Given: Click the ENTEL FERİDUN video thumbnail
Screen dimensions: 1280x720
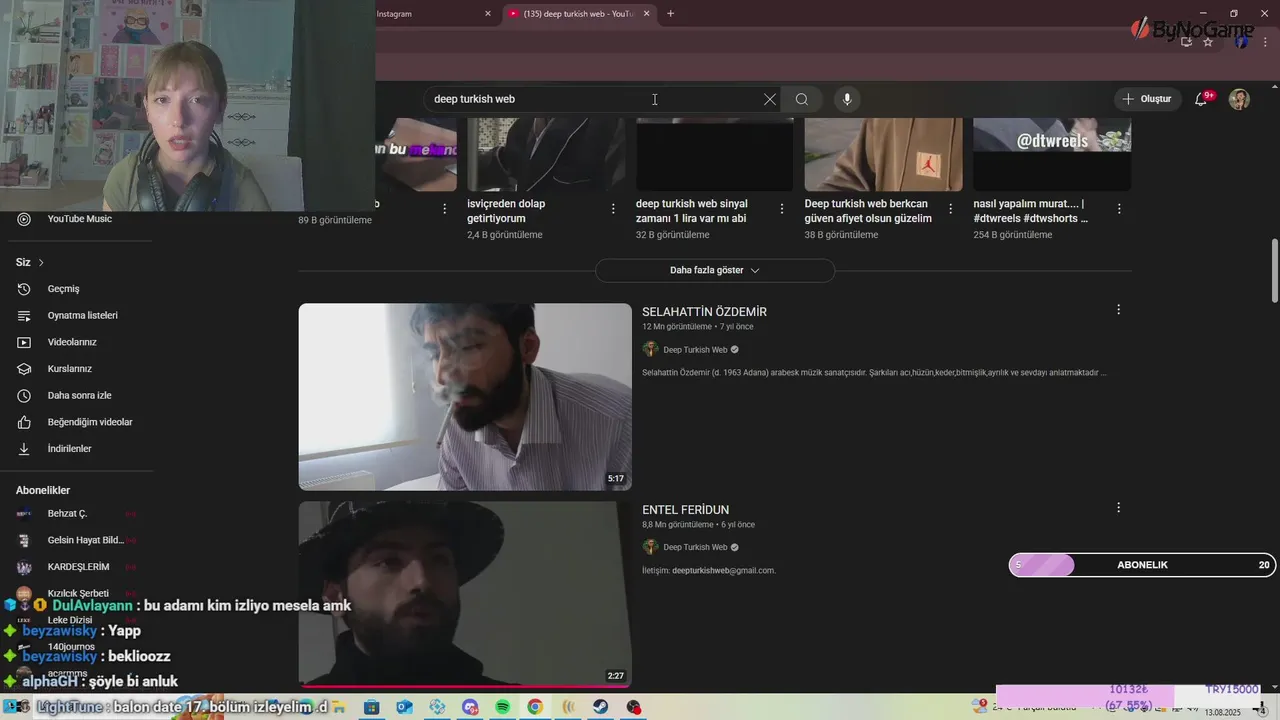Looking at the screenshot, I should (x=465, y=594).
